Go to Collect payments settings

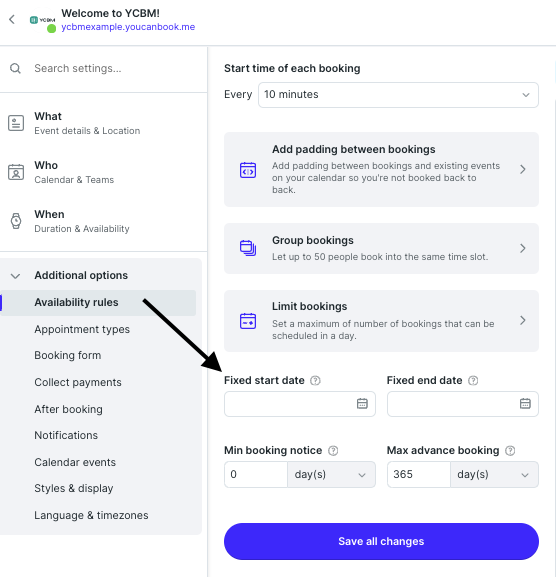(x=78, y=382)
